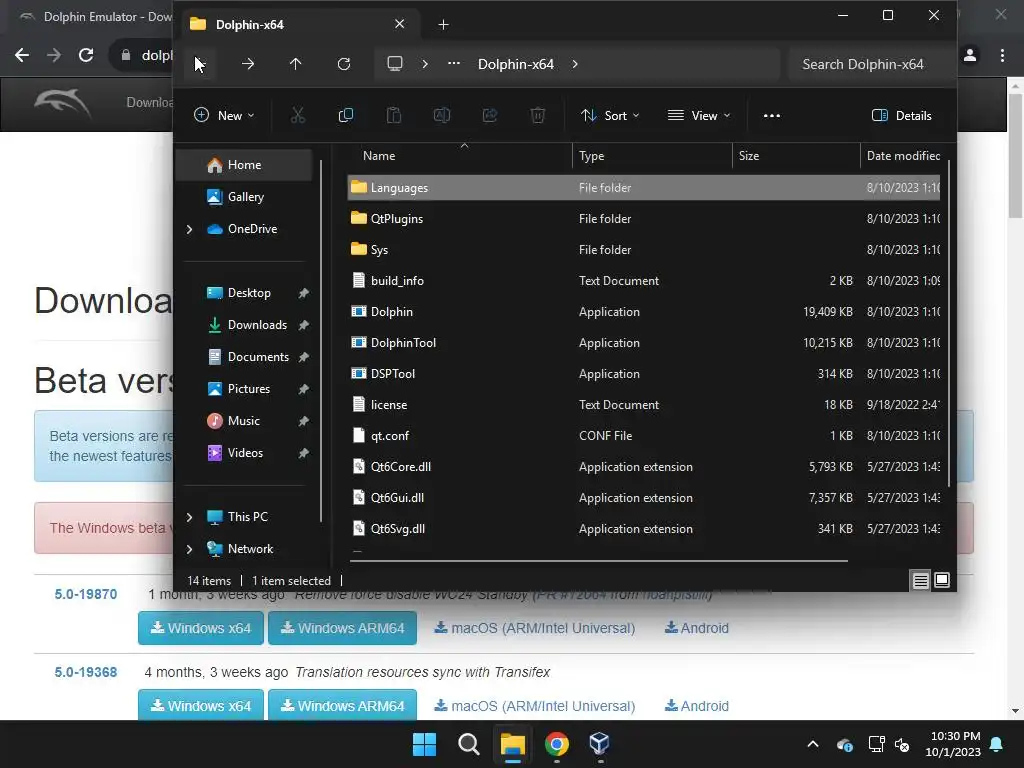Open Downloads in quick access
This screenshot has height=768, width=1024.
tap(257, 325)
